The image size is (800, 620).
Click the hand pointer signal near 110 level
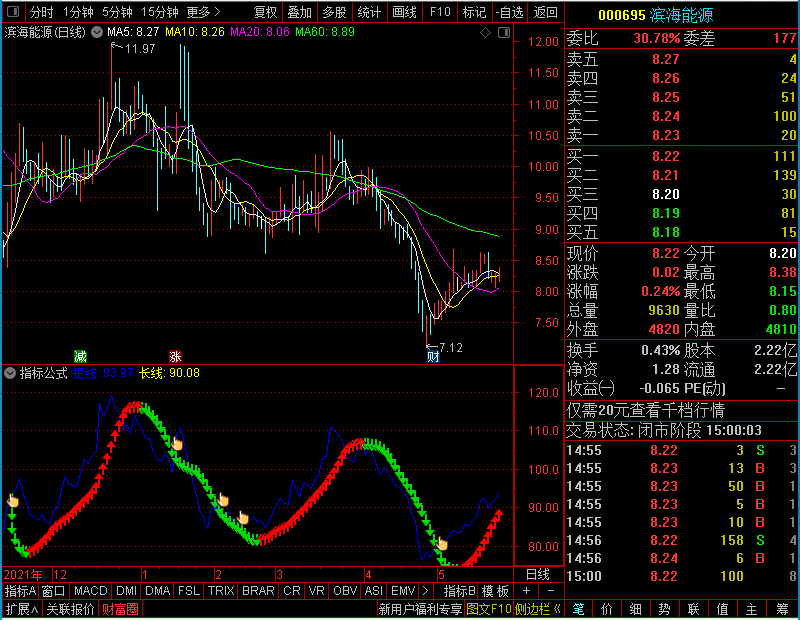[x=177, y=444]
